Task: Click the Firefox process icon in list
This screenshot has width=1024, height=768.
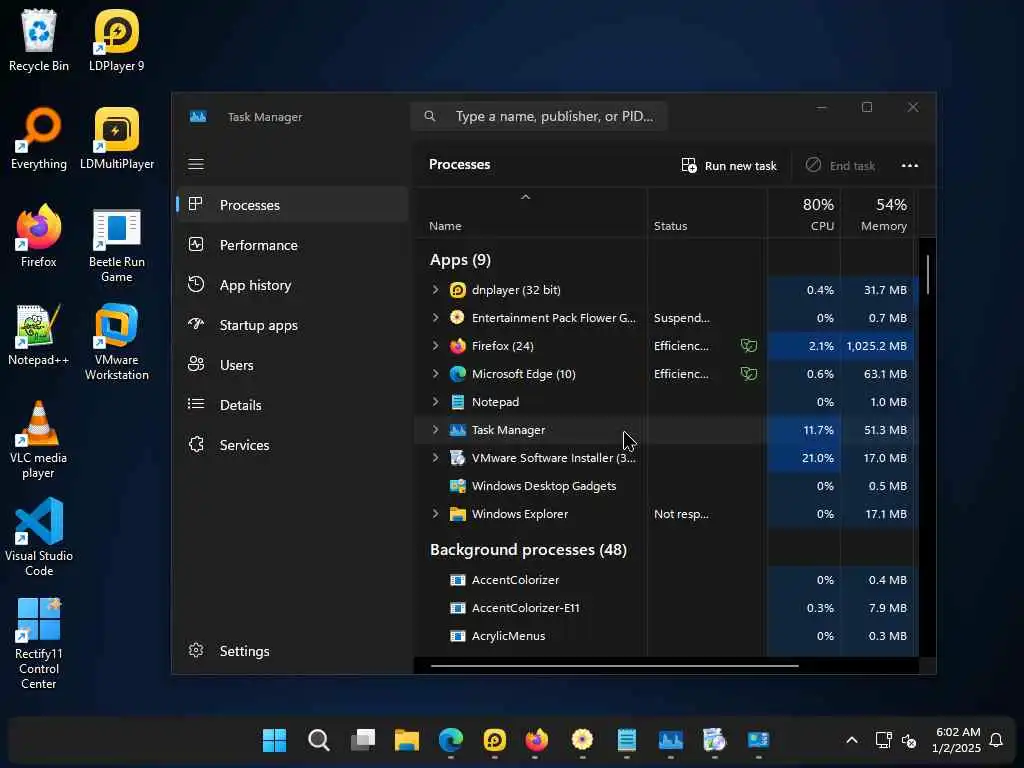Action: (x=458, y=346)
